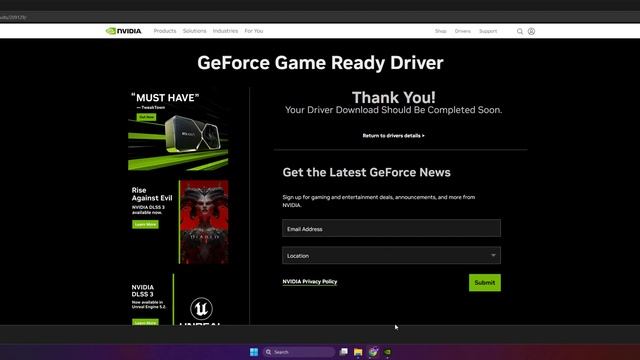Click the taskbar Search box
The width and height of the screenshot is (640, 360).
(299, 352)
